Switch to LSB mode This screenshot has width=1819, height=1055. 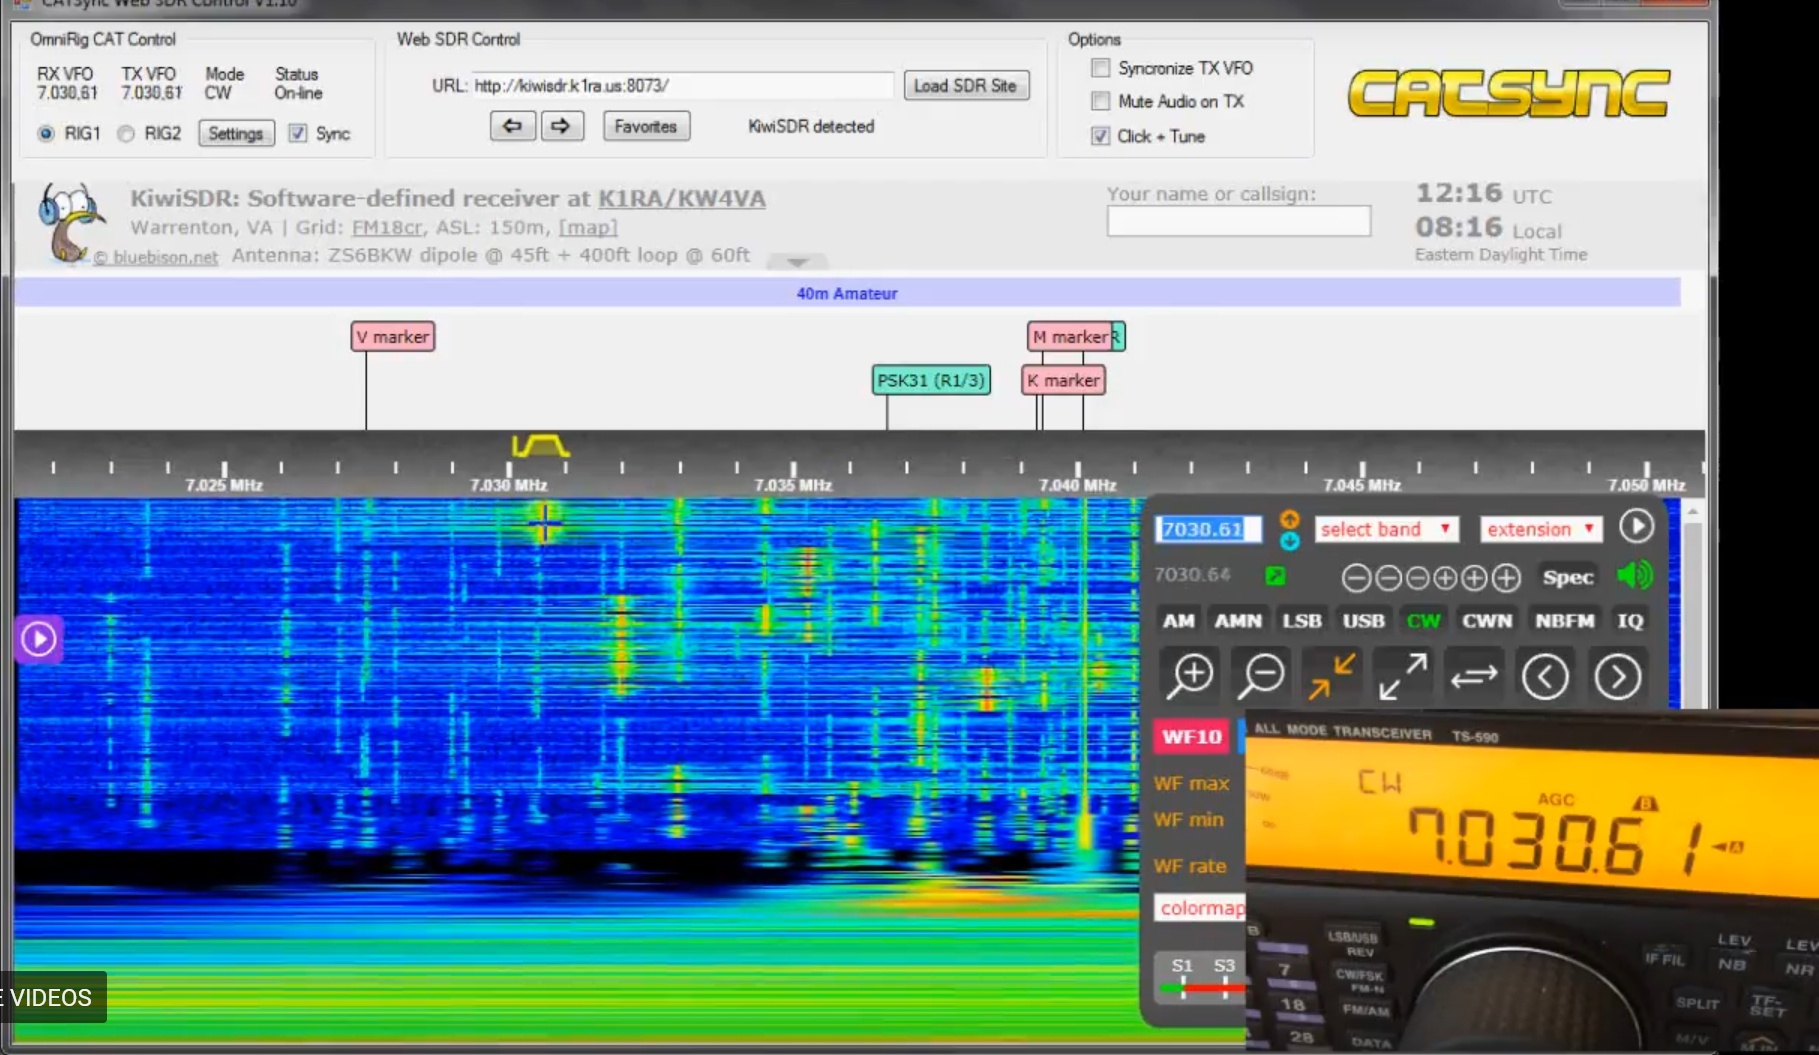tap(1302, 621)
